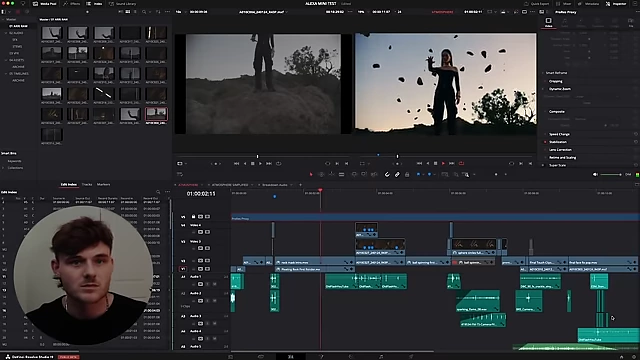Switch to the Tracks tab
Screen dimensions: 640x360
87,184
